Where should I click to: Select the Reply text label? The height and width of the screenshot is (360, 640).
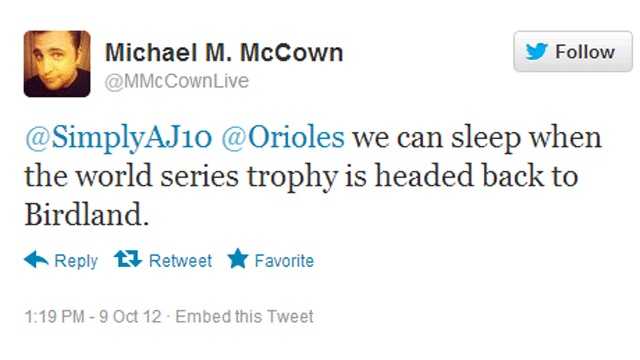click(76, 261)
